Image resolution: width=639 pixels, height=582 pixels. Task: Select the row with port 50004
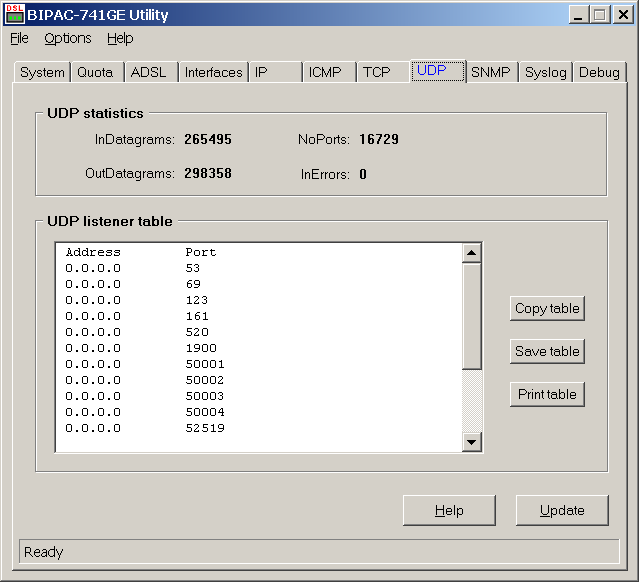[259, 412]
